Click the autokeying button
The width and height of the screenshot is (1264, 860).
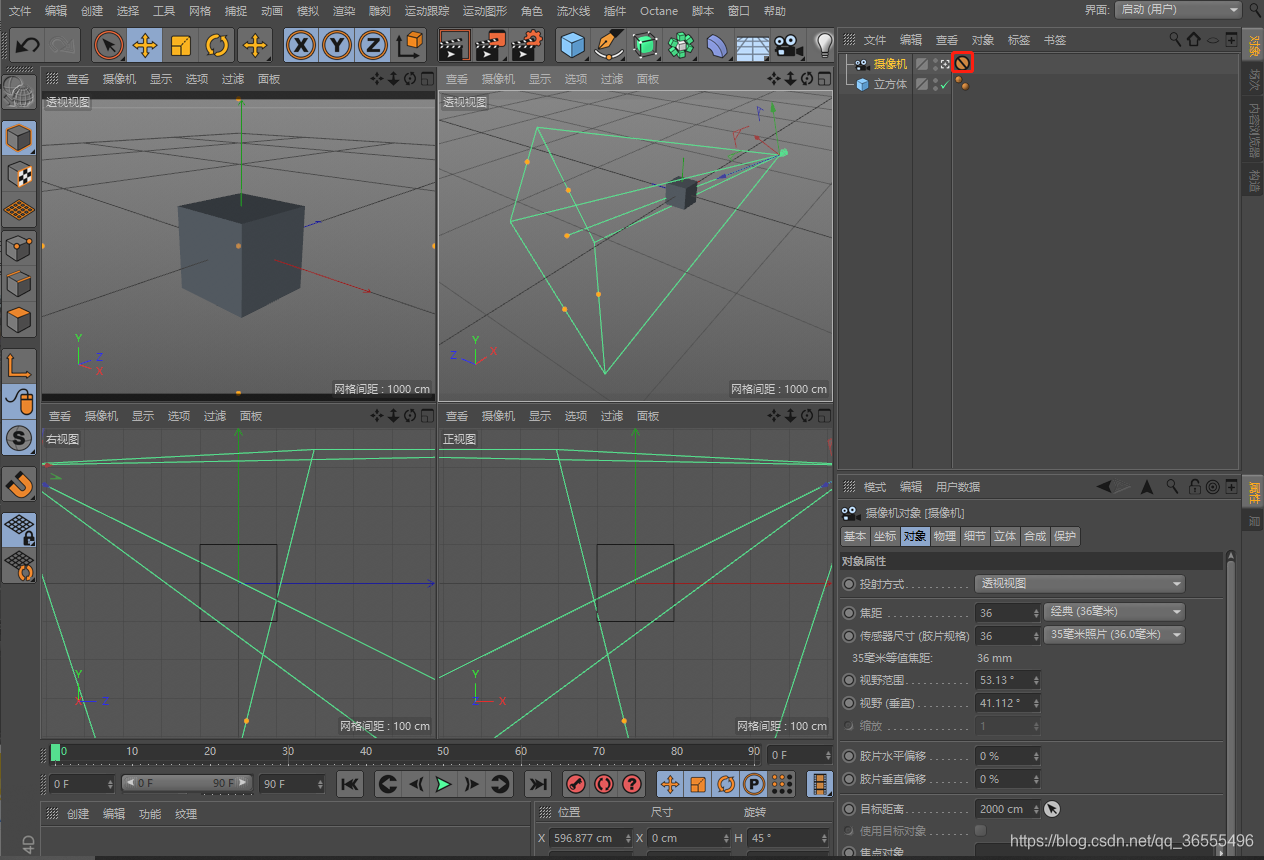[x=603, y=785]
